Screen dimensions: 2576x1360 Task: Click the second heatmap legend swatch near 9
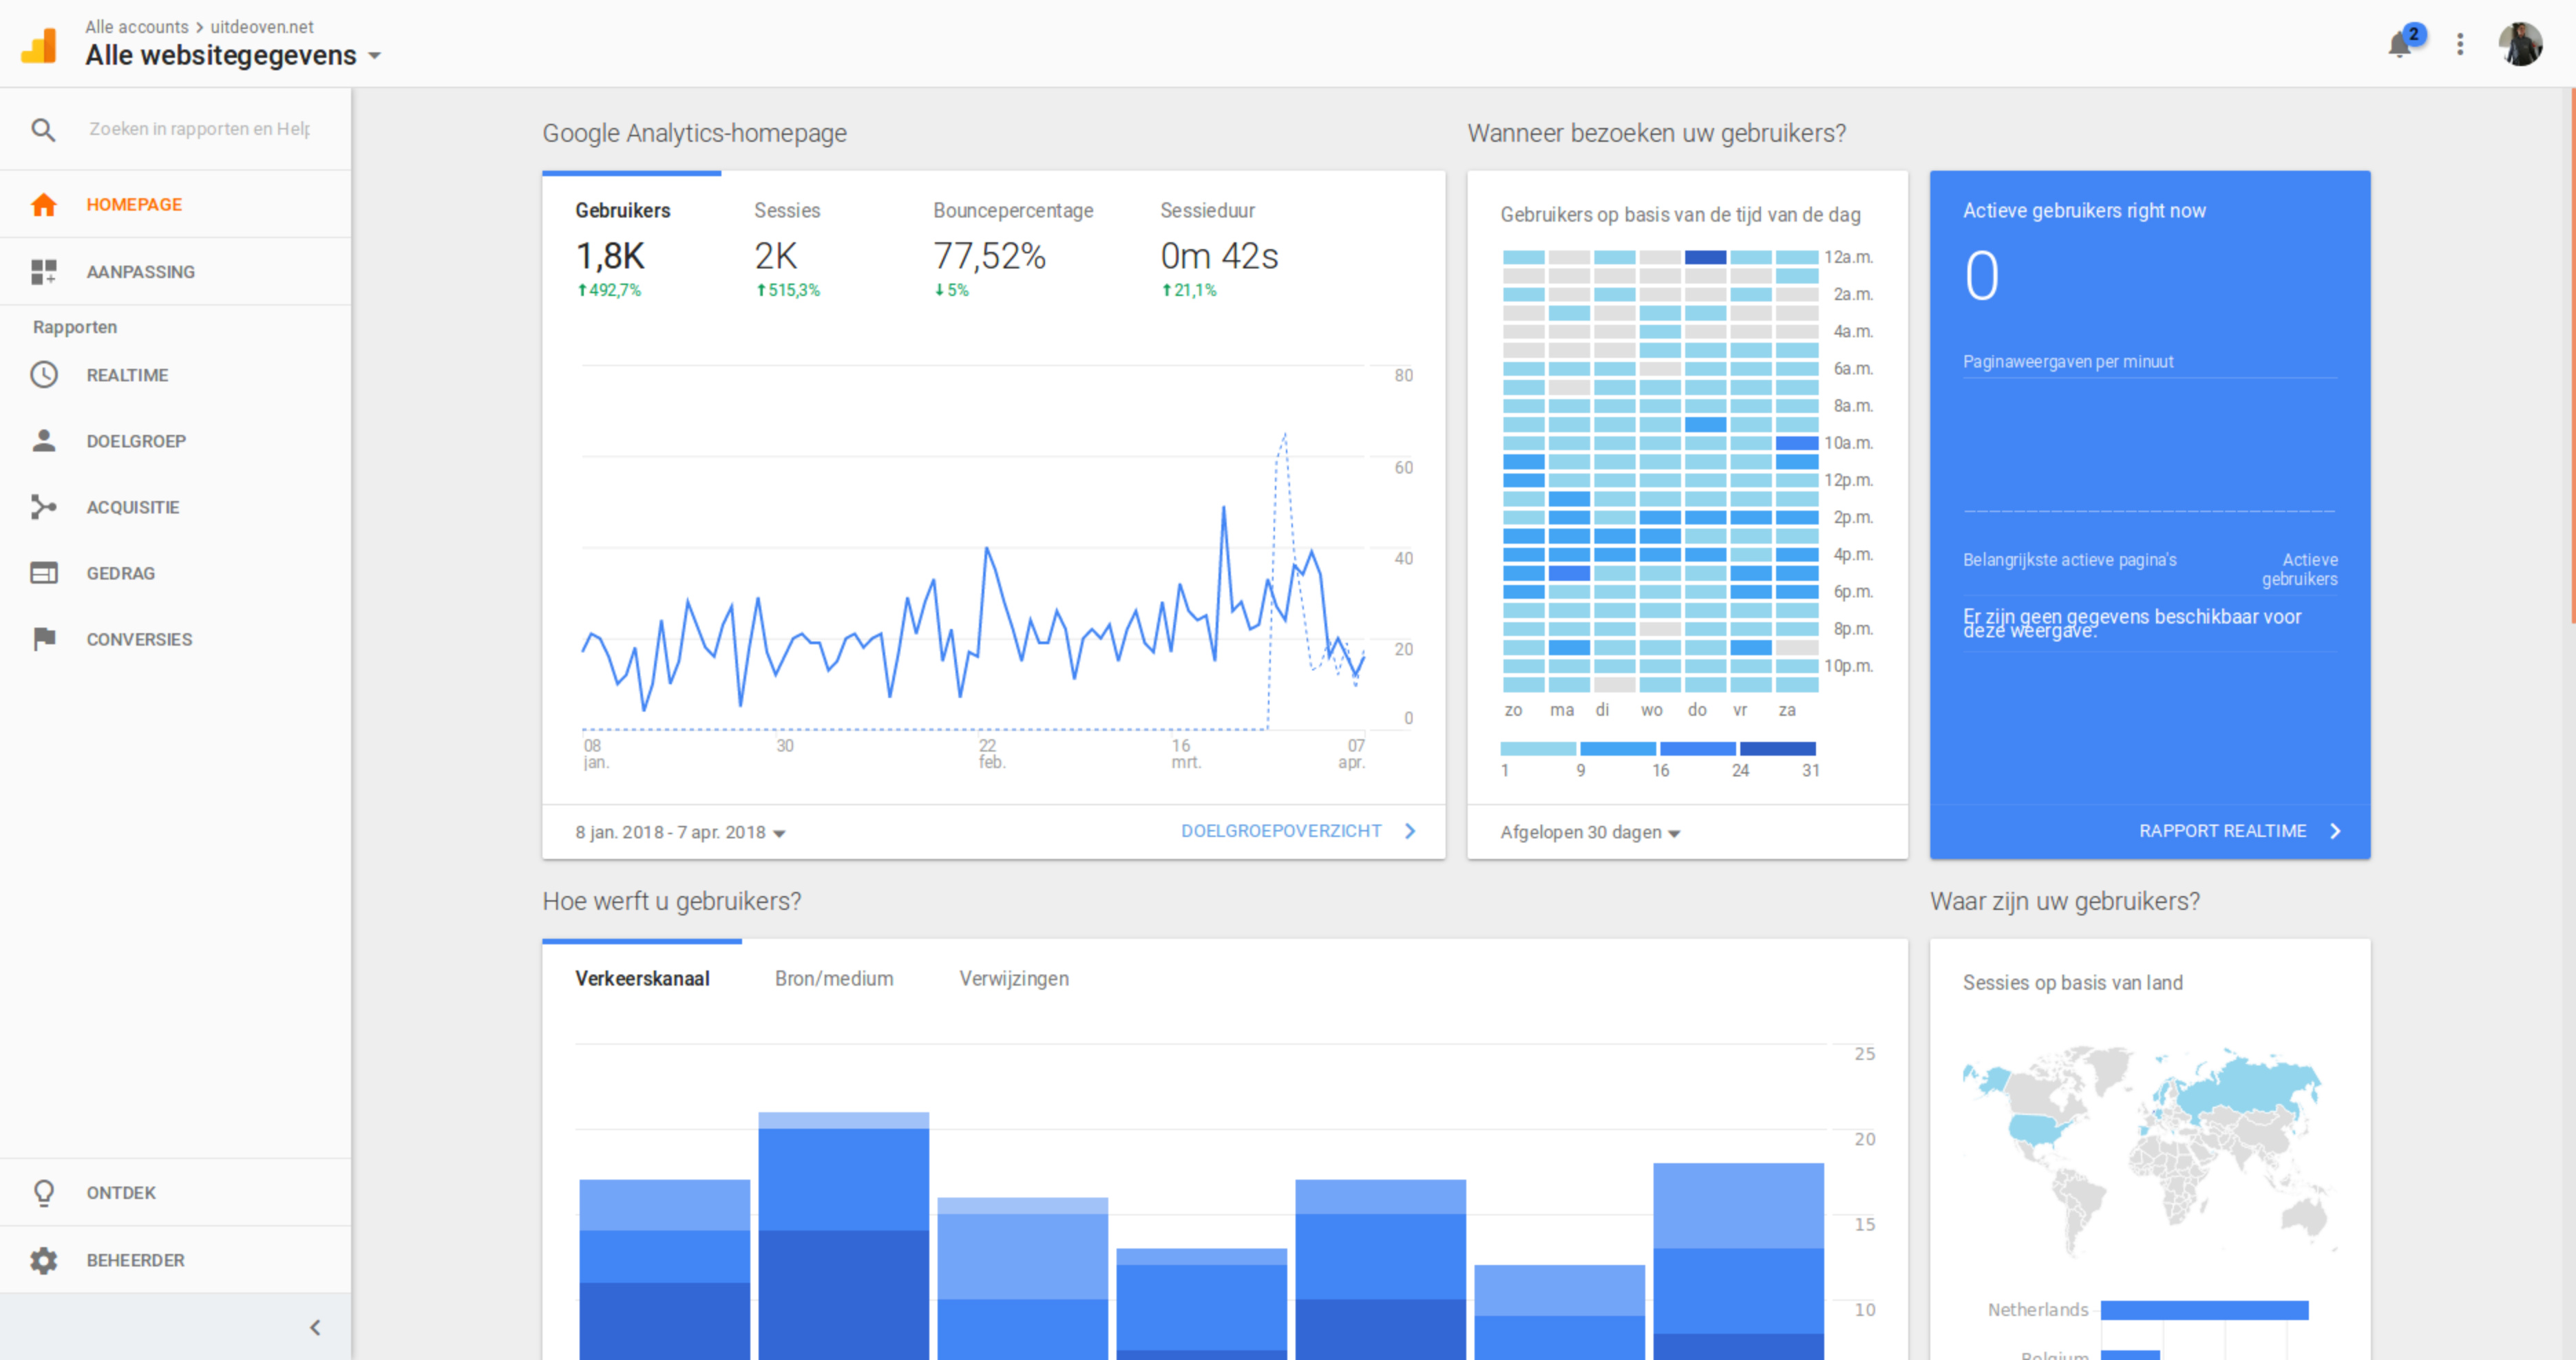[1618, 748]
